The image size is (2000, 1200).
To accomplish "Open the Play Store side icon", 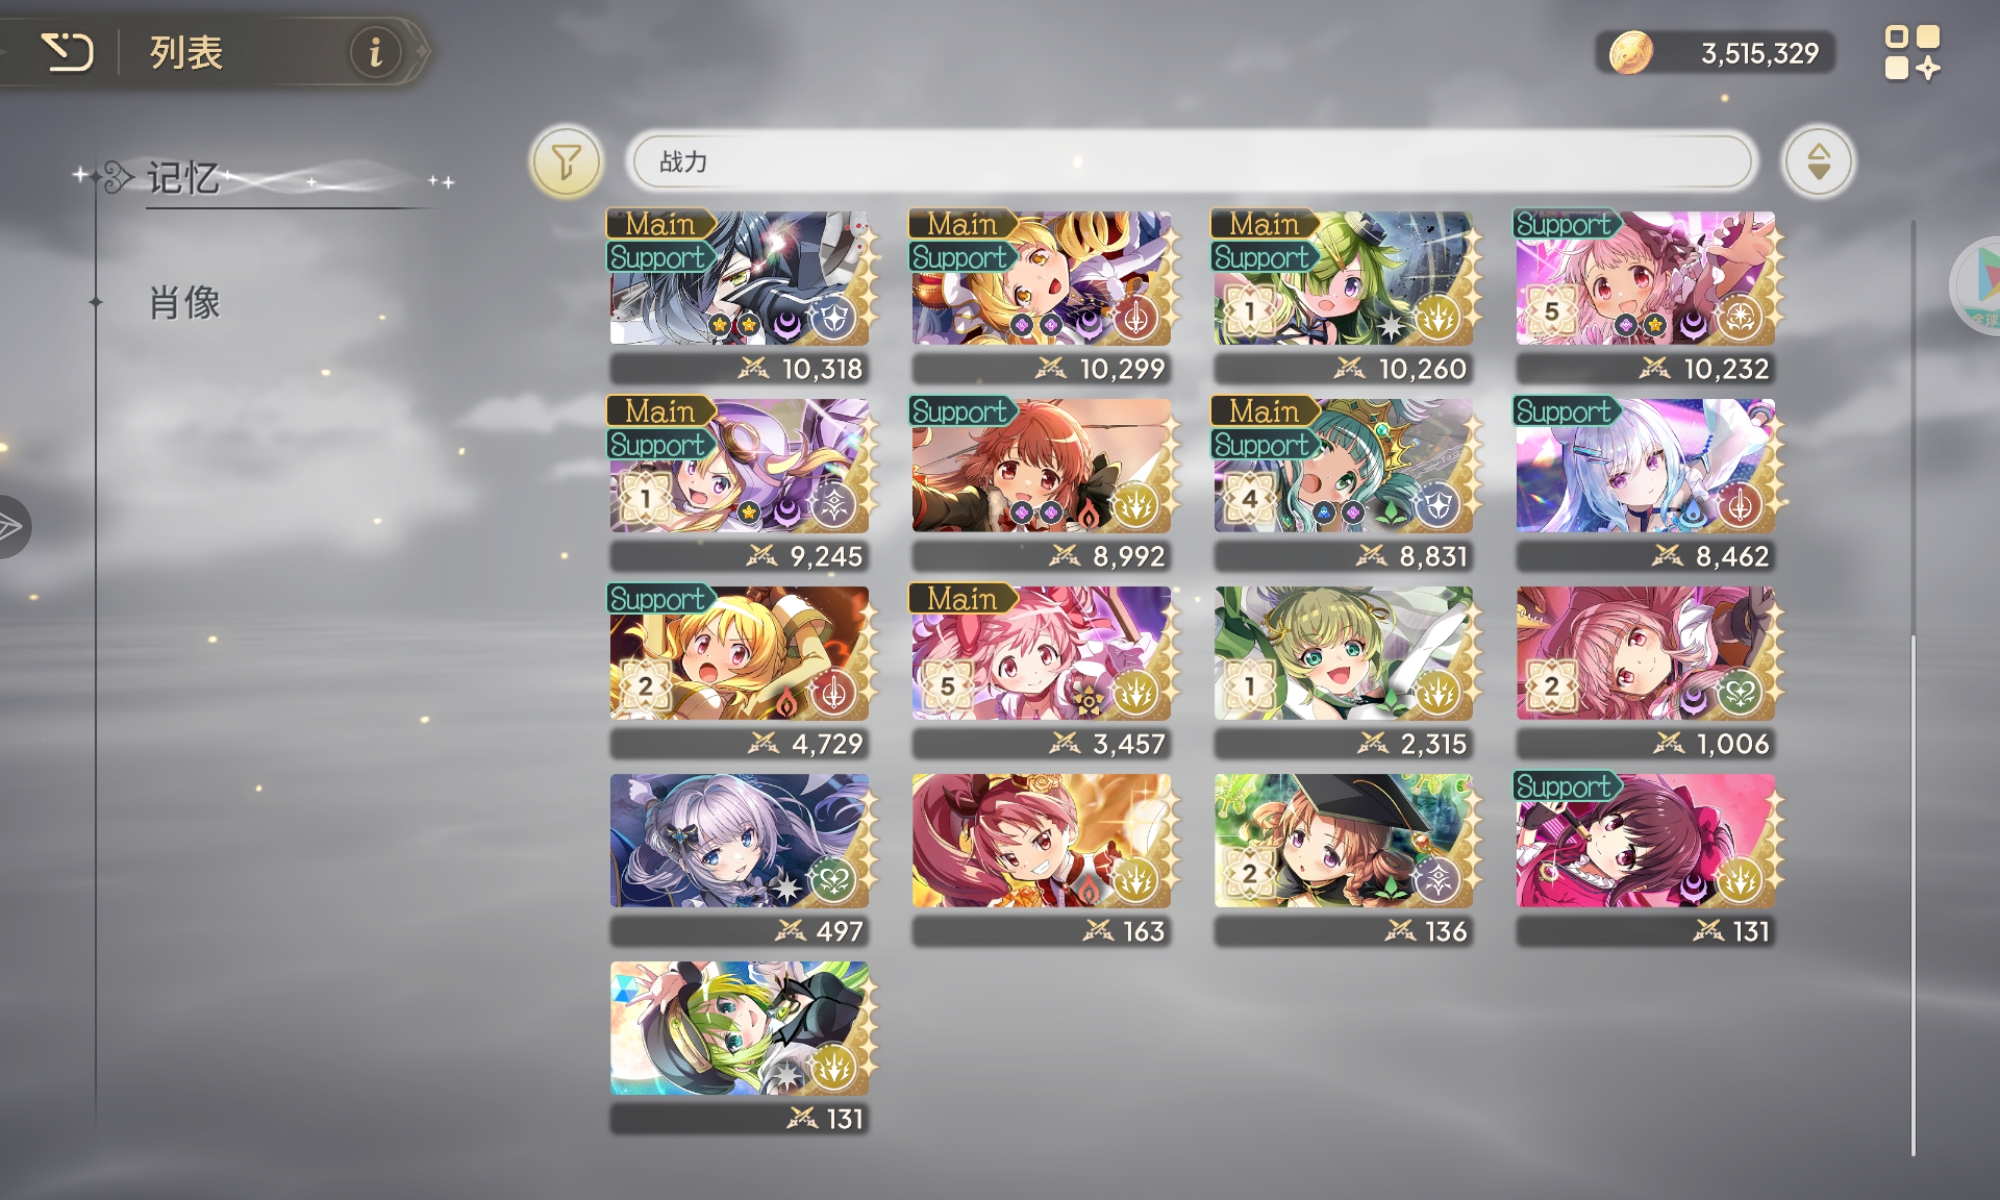I will (x=1978, y=286).
